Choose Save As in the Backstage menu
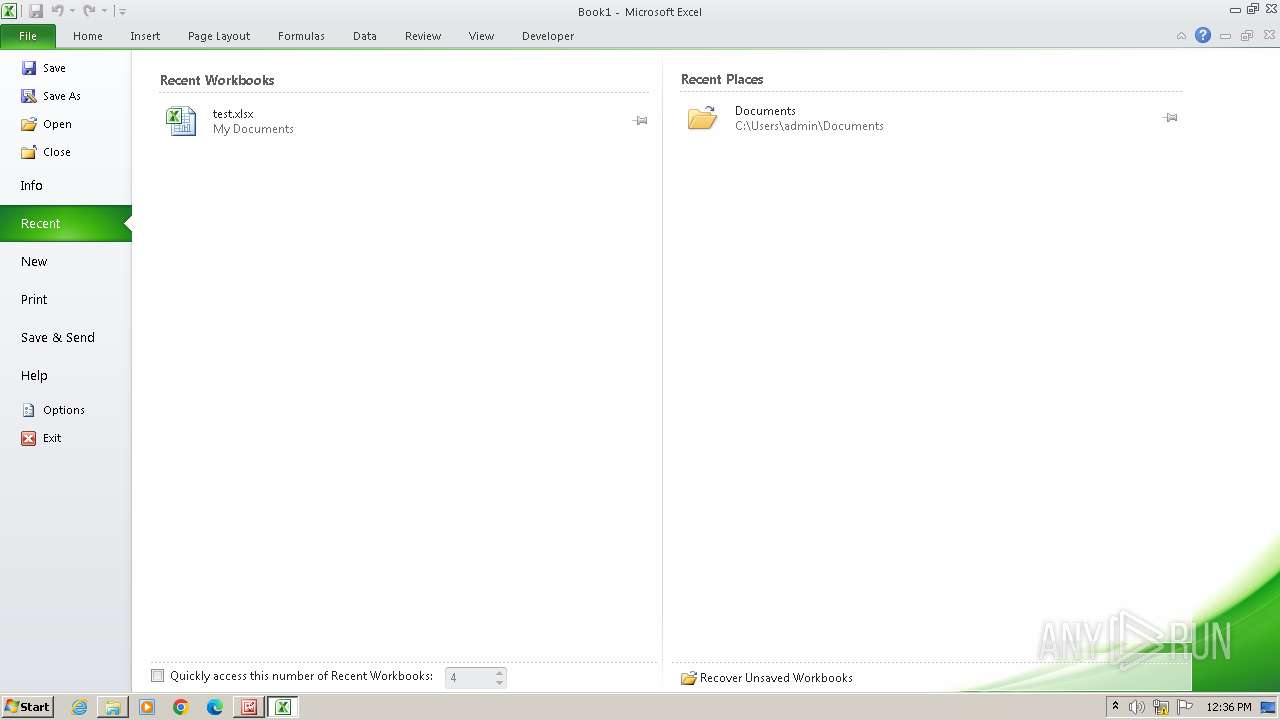This screenshot has width=1280, height=720. tap(51, 96)
